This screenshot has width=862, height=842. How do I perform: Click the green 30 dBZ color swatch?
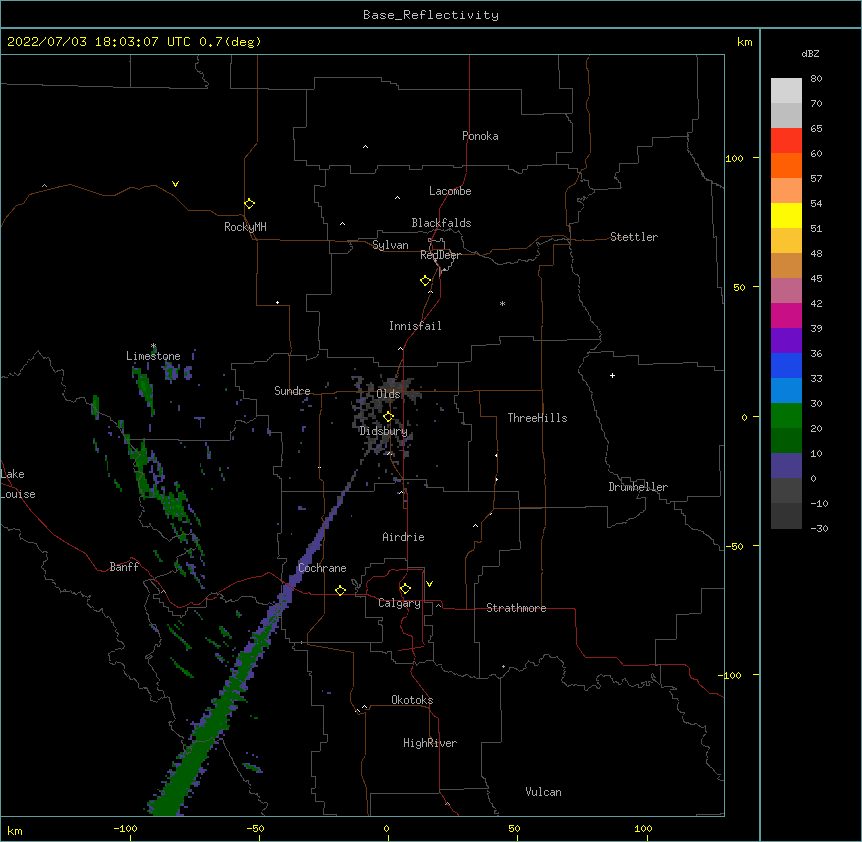click(786, 416)
